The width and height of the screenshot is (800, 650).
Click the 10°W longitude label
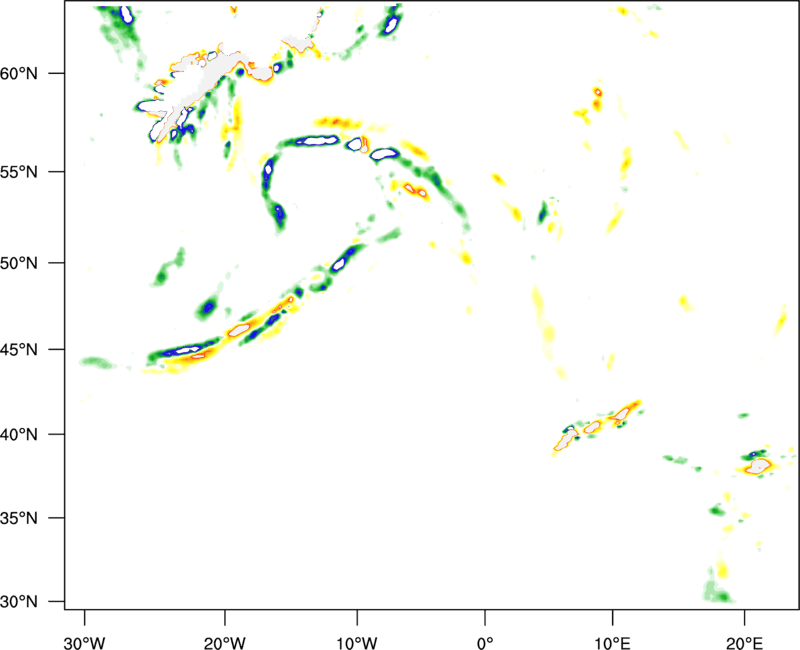tap(357, 643)
